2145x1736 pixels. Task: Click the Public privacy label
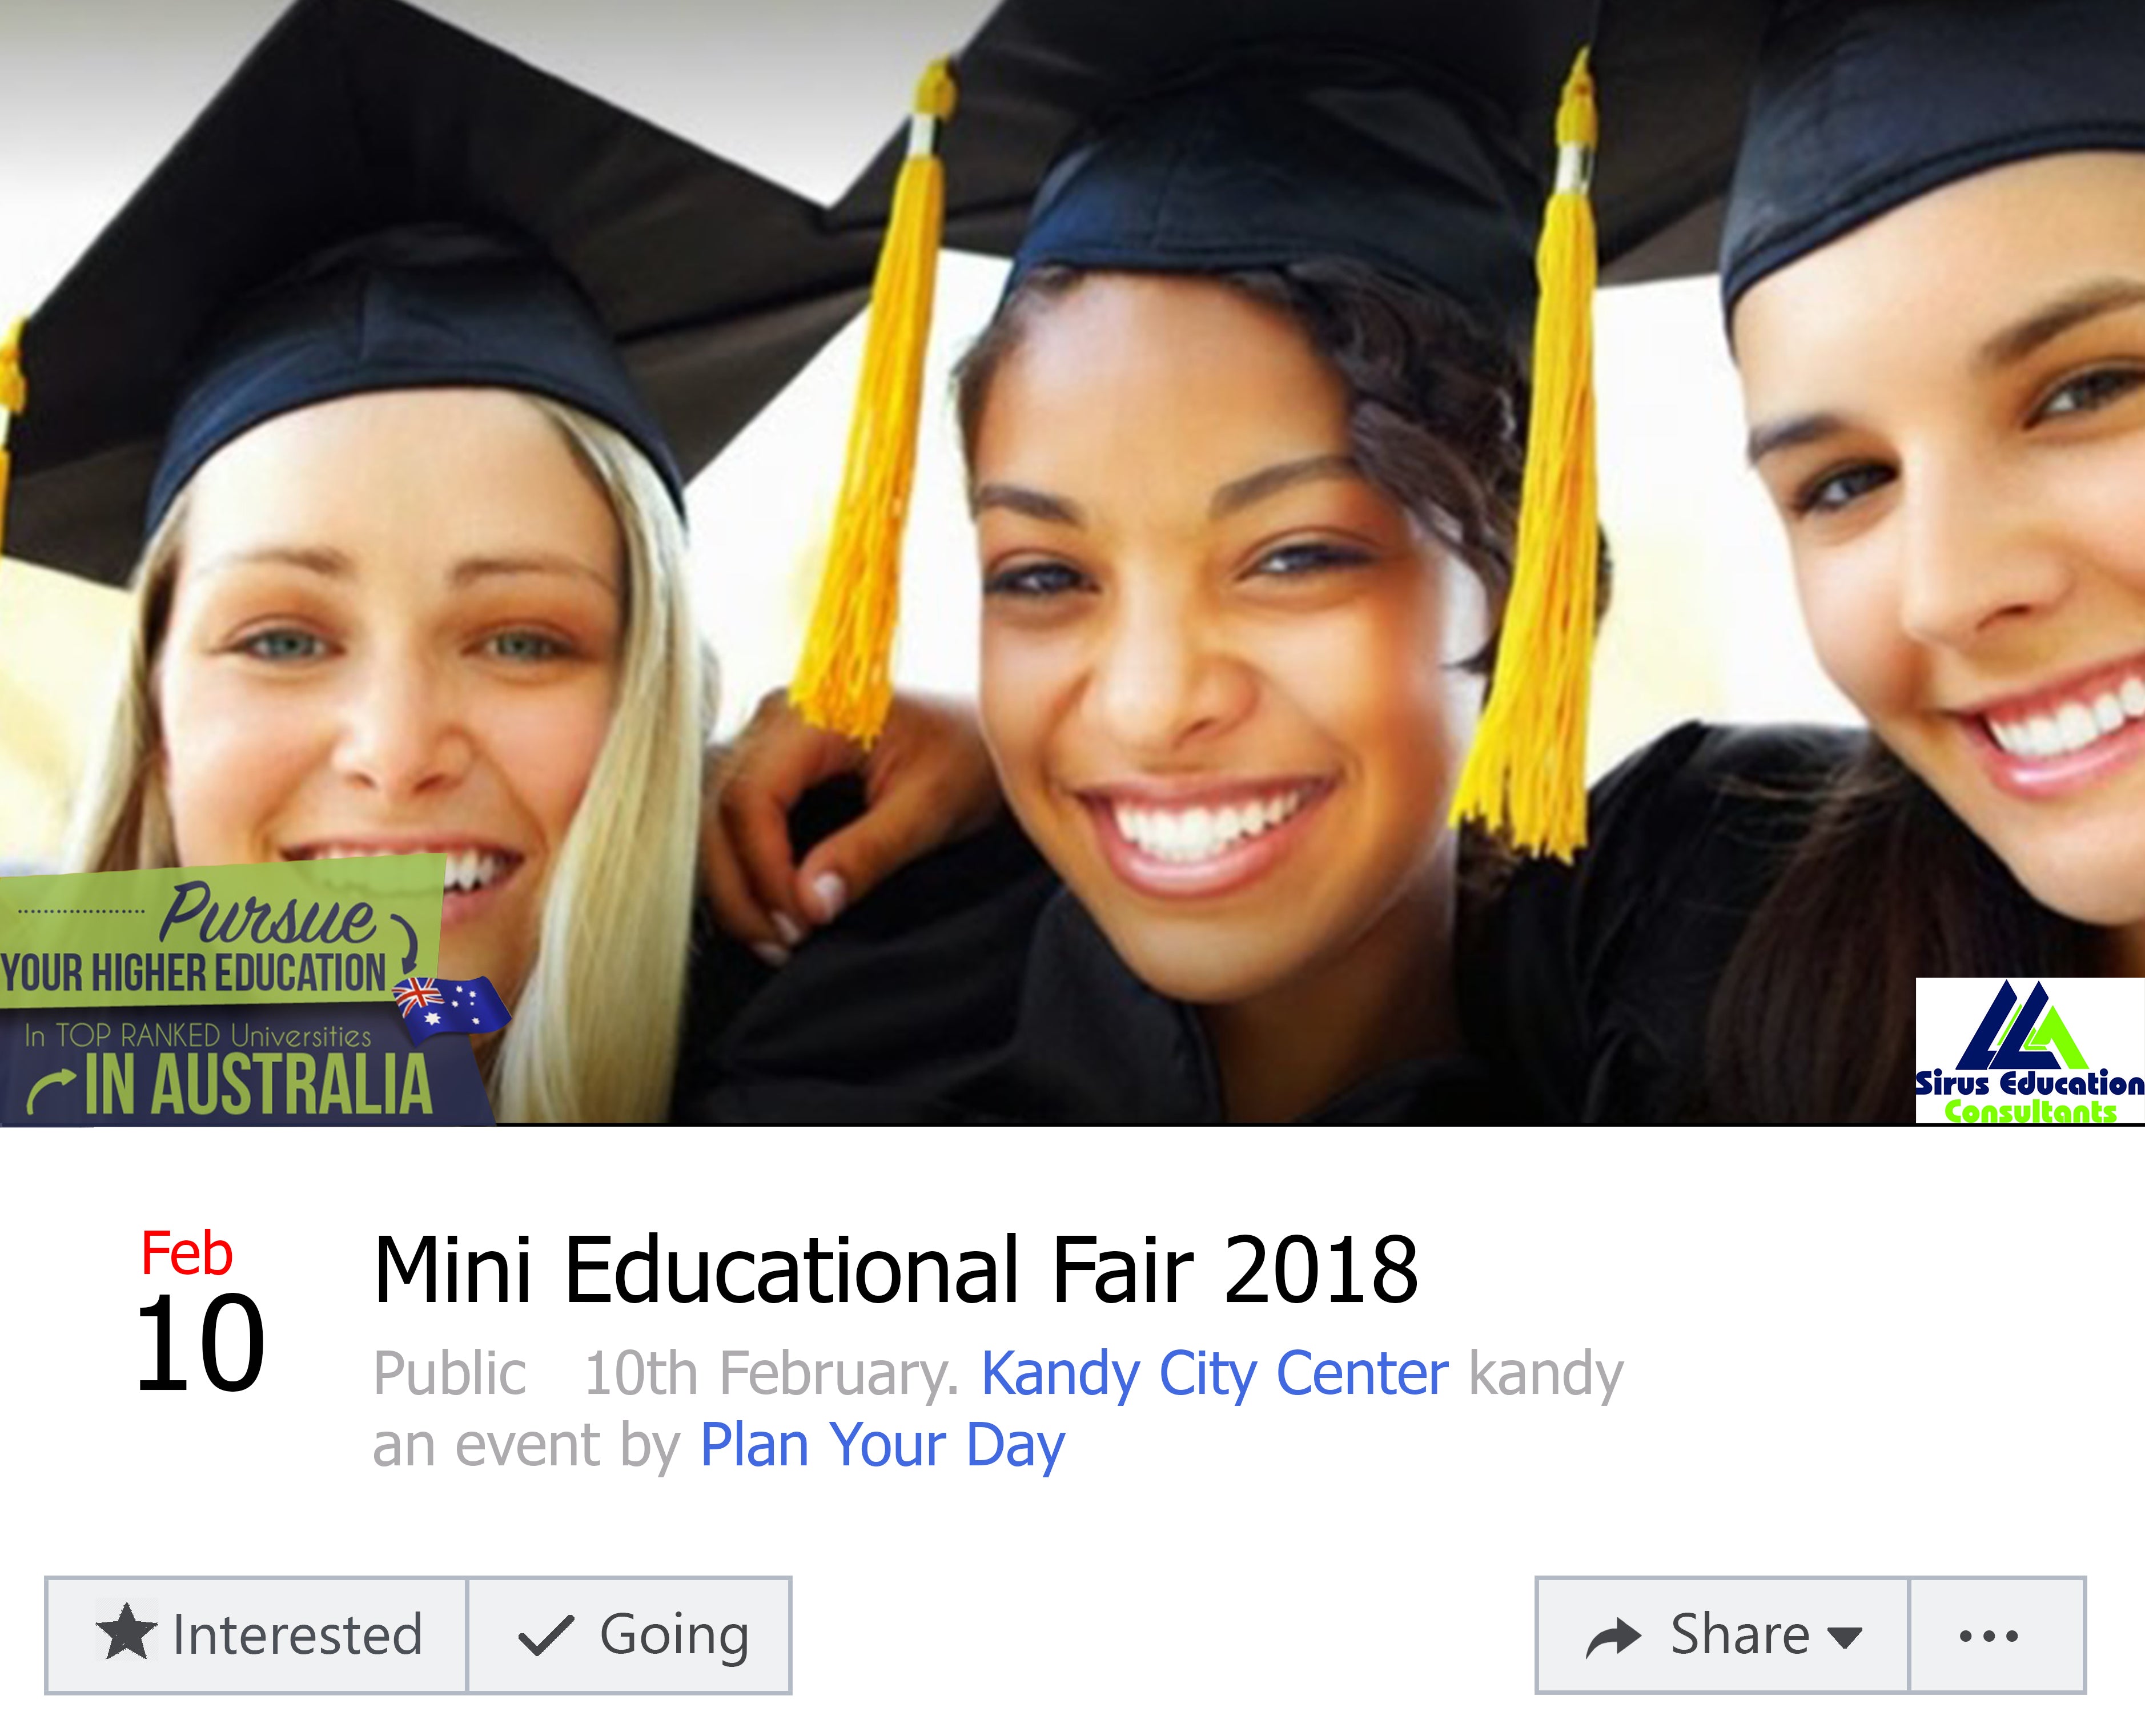(449, 1373)
